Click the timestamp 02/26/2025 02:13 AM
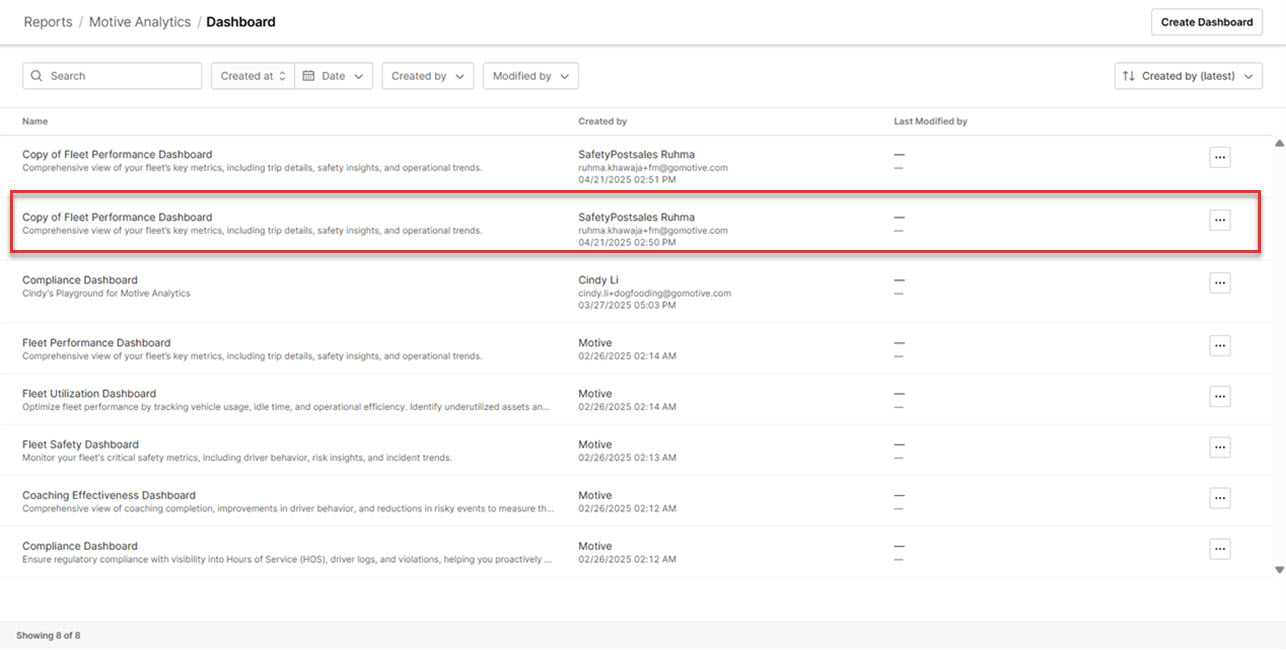 [627, 458]
